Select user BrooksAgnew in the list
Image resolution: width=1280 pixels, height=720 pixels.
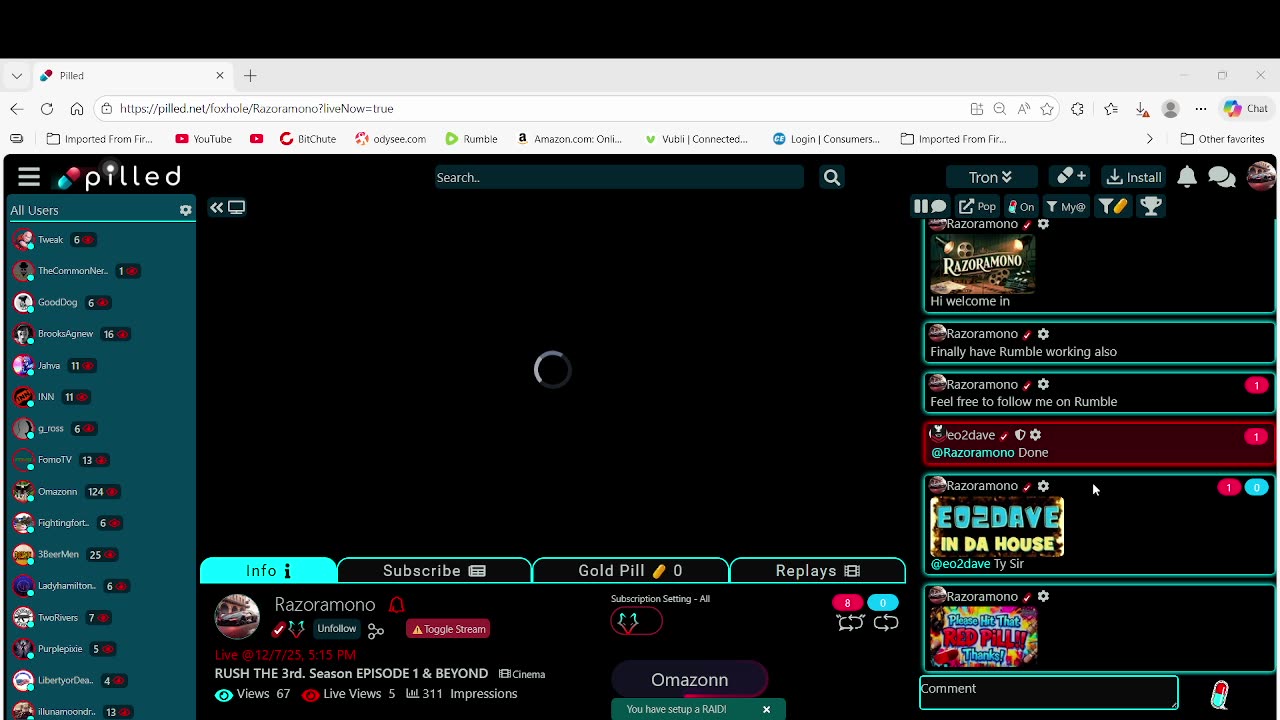[x=65, y=334]
